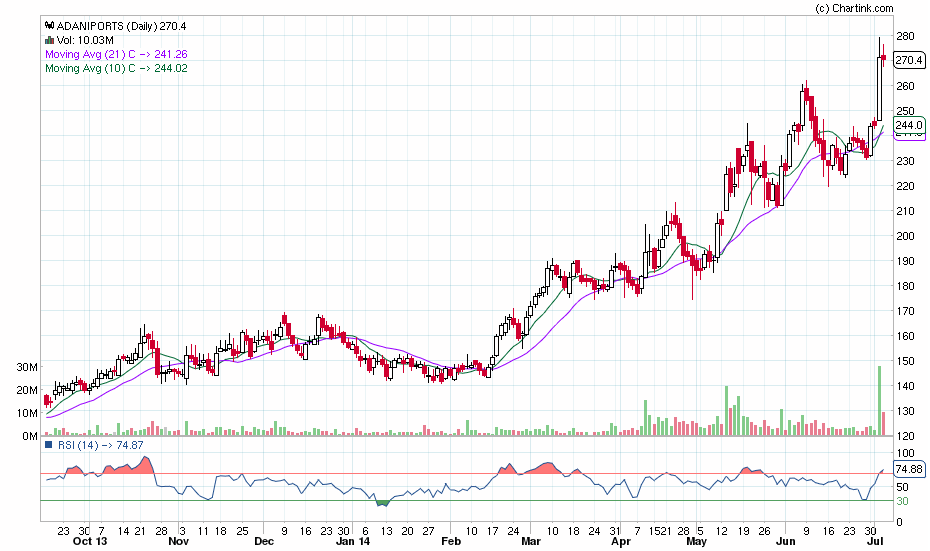
Task: Click the May month label
Action: [x=696, y=541]
